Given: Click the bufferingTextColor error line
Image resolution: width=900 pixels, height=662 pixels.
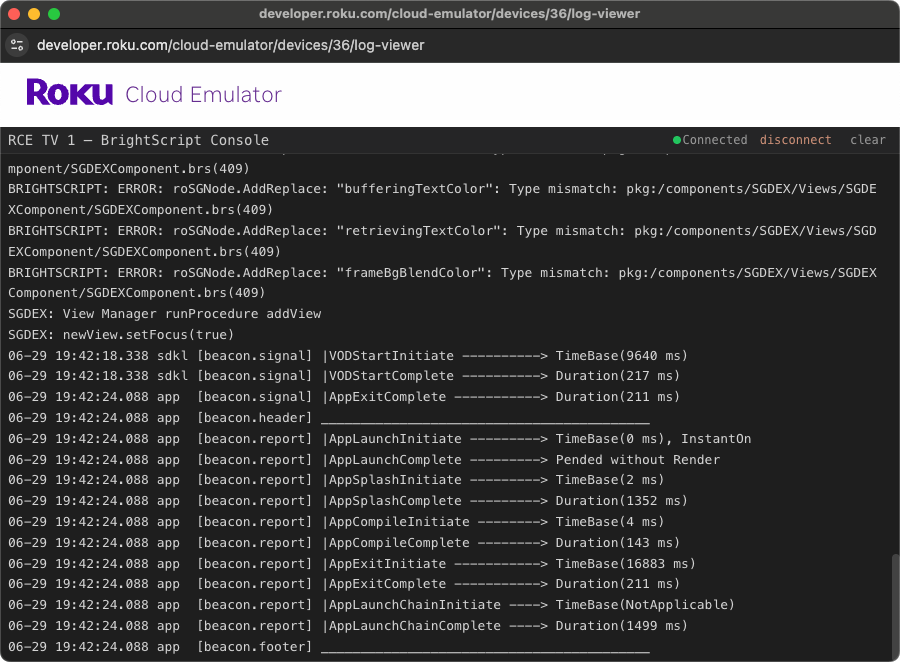Looking at the screenshot, I should pos(442,199).
